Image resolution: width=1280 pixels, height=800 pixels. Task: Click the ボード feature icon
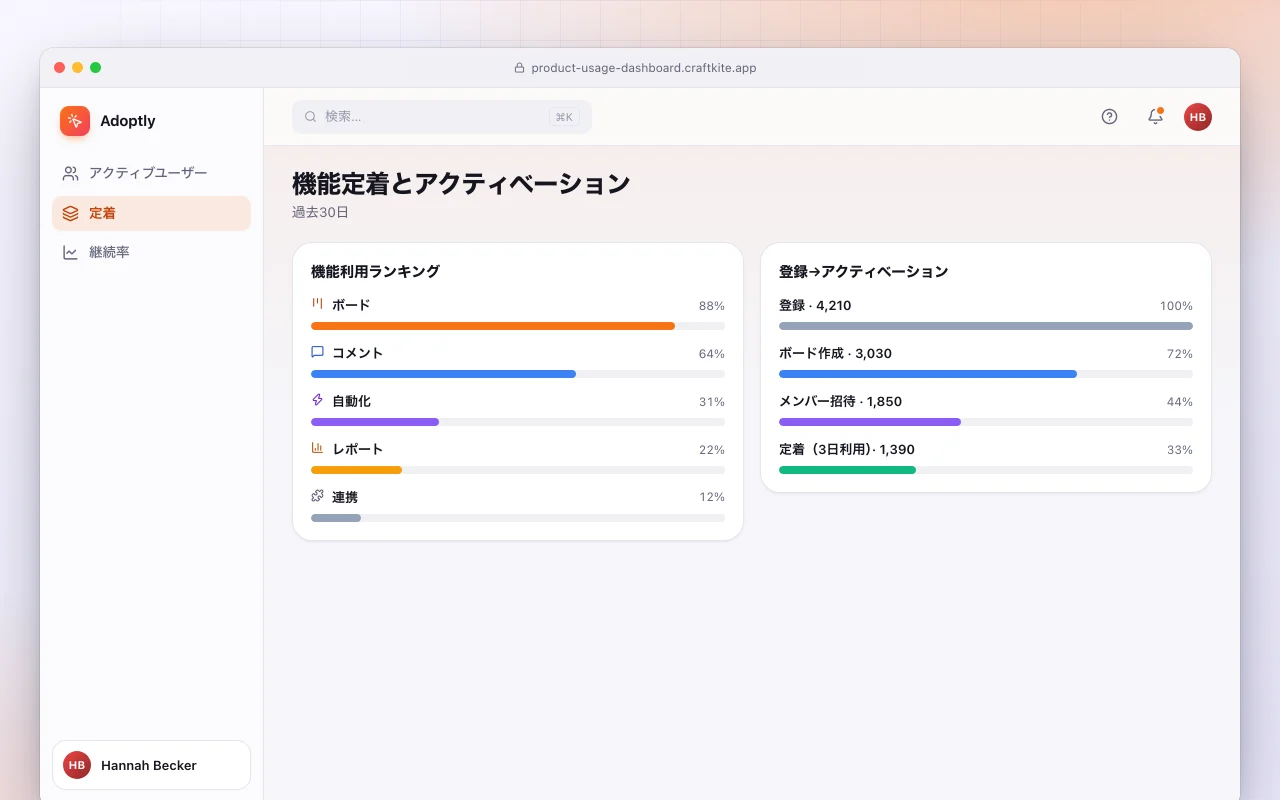pyautogui.click(x=317, y=304)
